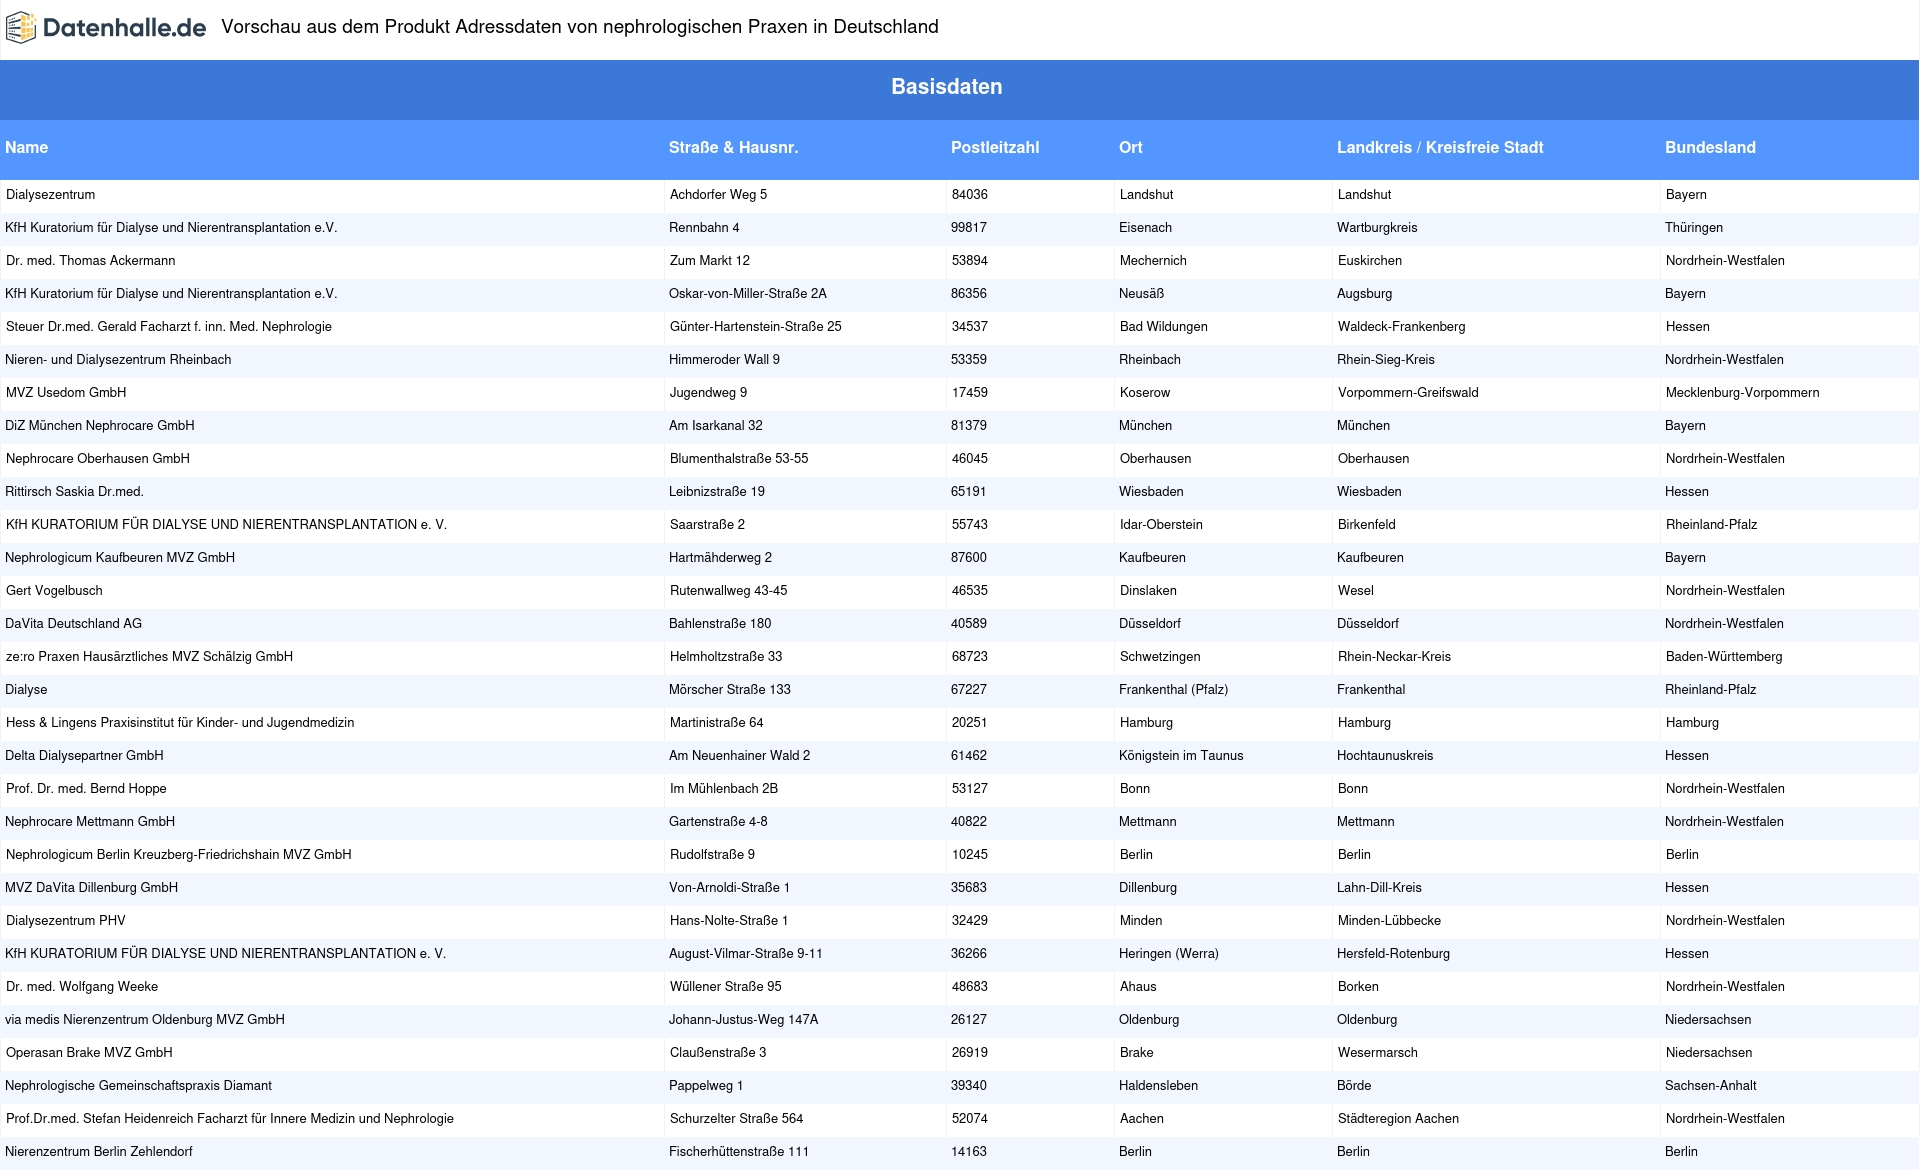Select the Minden-Lübbecke district cell
The height and width of the screenshot is (1170, 1920).
(1389, 921)
